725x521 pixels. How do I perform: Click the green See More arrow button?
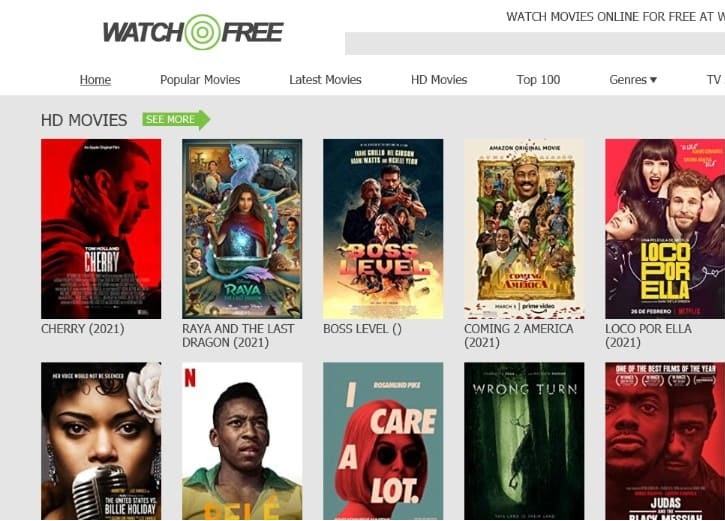(176, 120)
